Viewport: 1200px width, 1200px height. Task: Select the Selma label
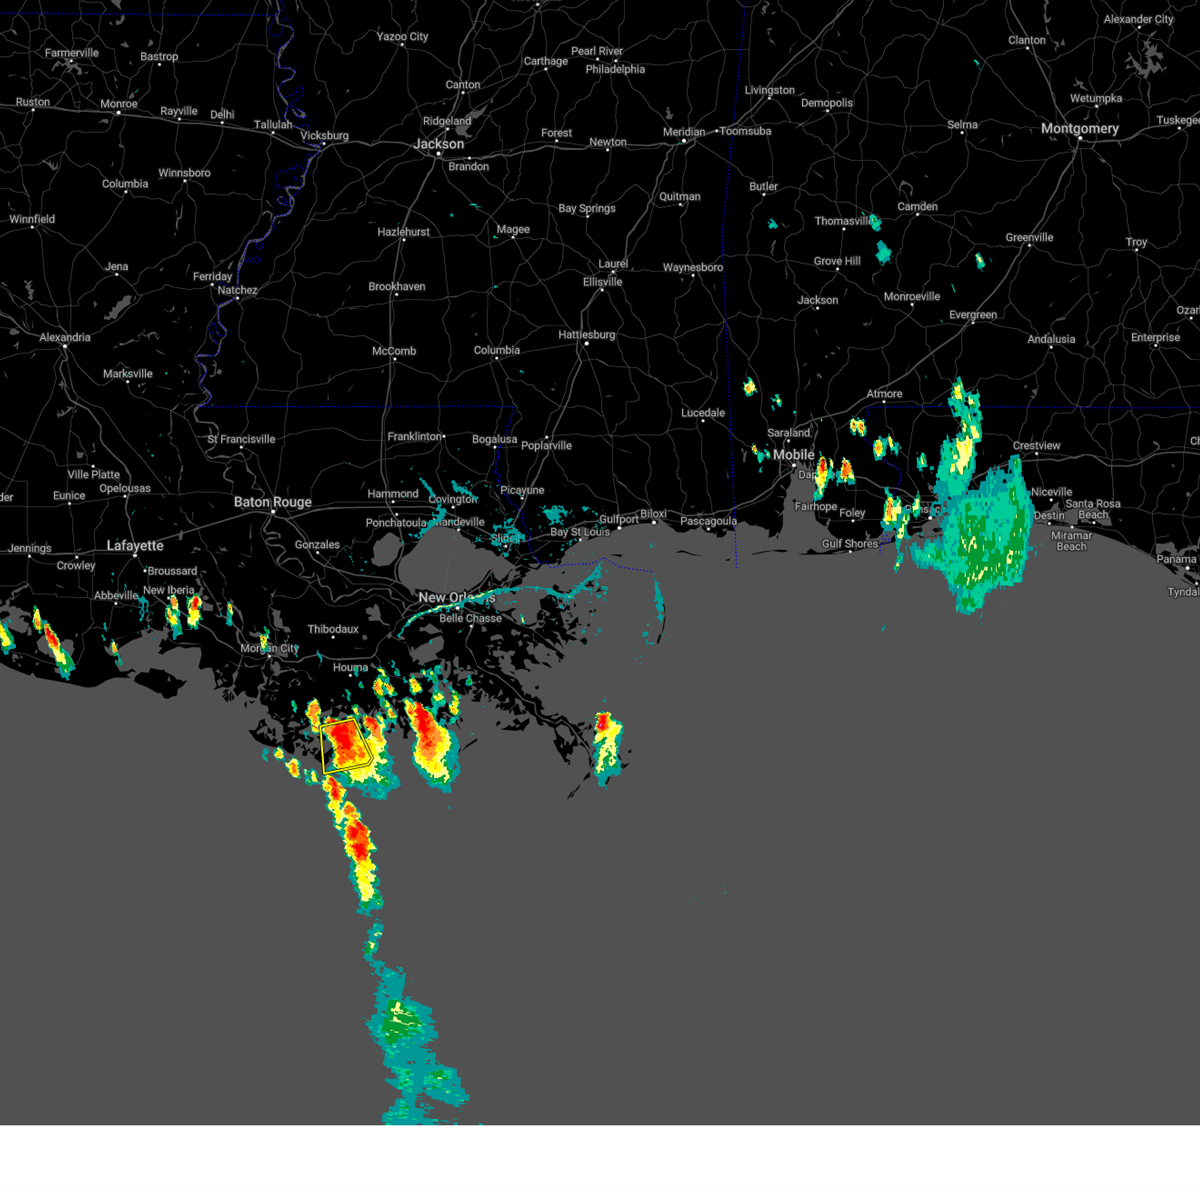(962, 125)
